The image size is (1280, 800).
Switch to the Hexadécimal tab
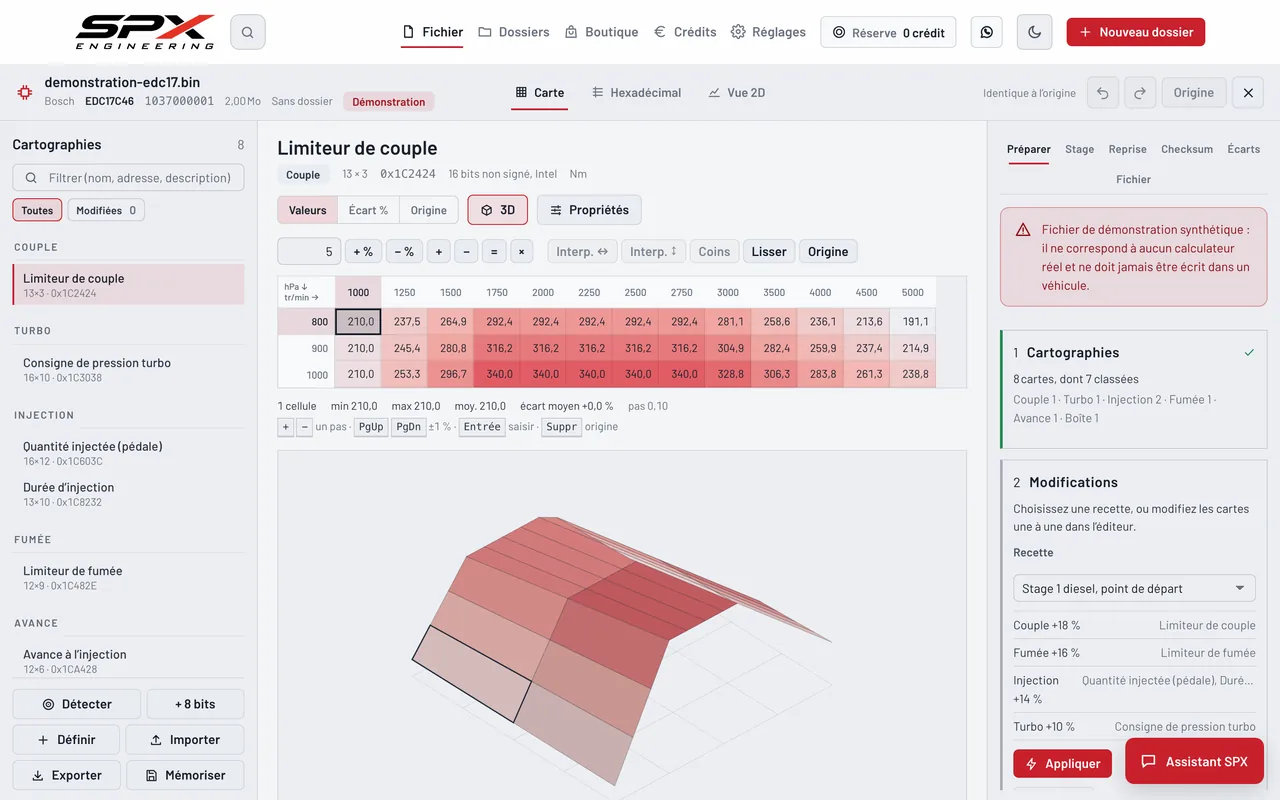[x=636, y=93]
